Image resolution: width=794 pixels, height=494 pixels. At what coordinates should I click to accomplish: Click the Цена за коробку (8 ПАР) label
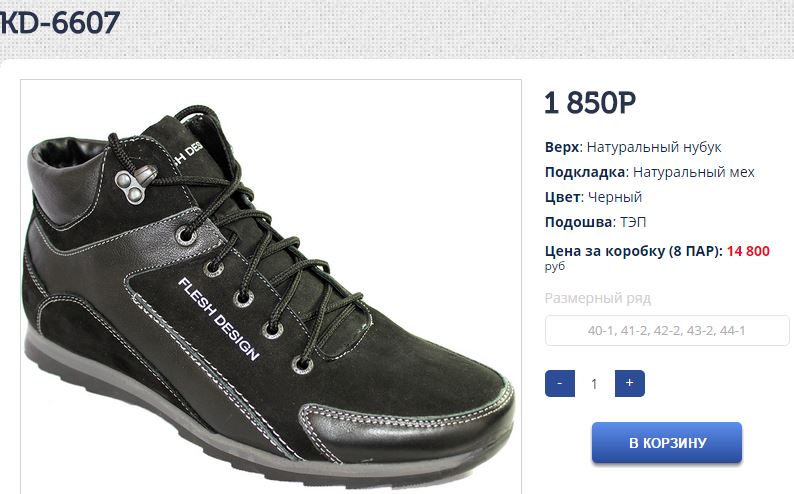(634, 251)
